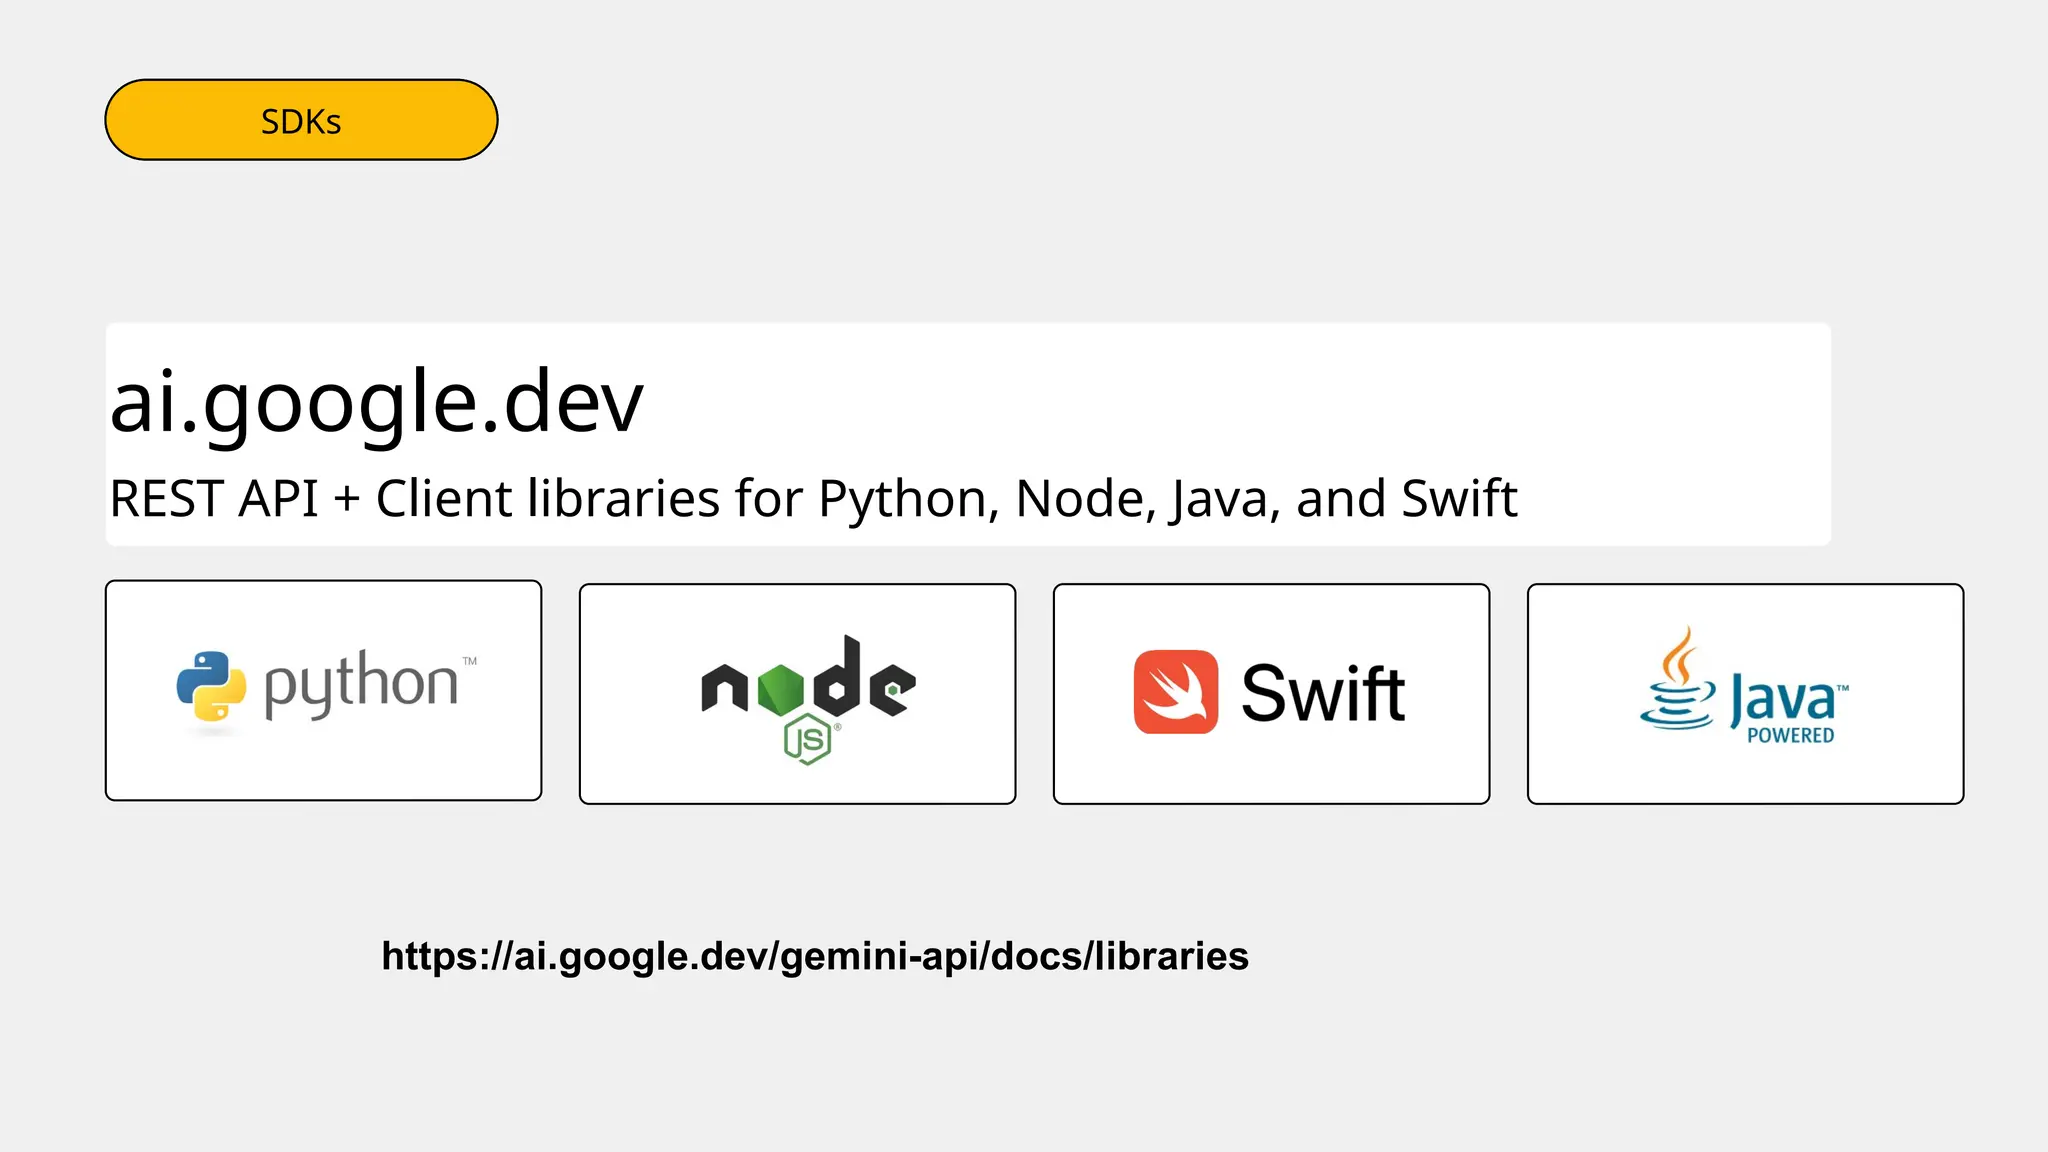
Task: Click the yellow SDKs pill button
Action: click(301, 120)
